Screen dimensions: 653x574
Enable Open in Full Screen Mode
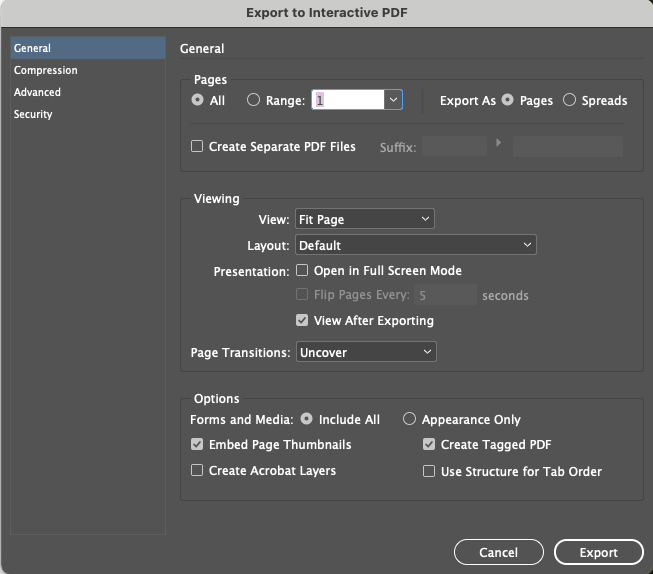(x=302, y=271)
